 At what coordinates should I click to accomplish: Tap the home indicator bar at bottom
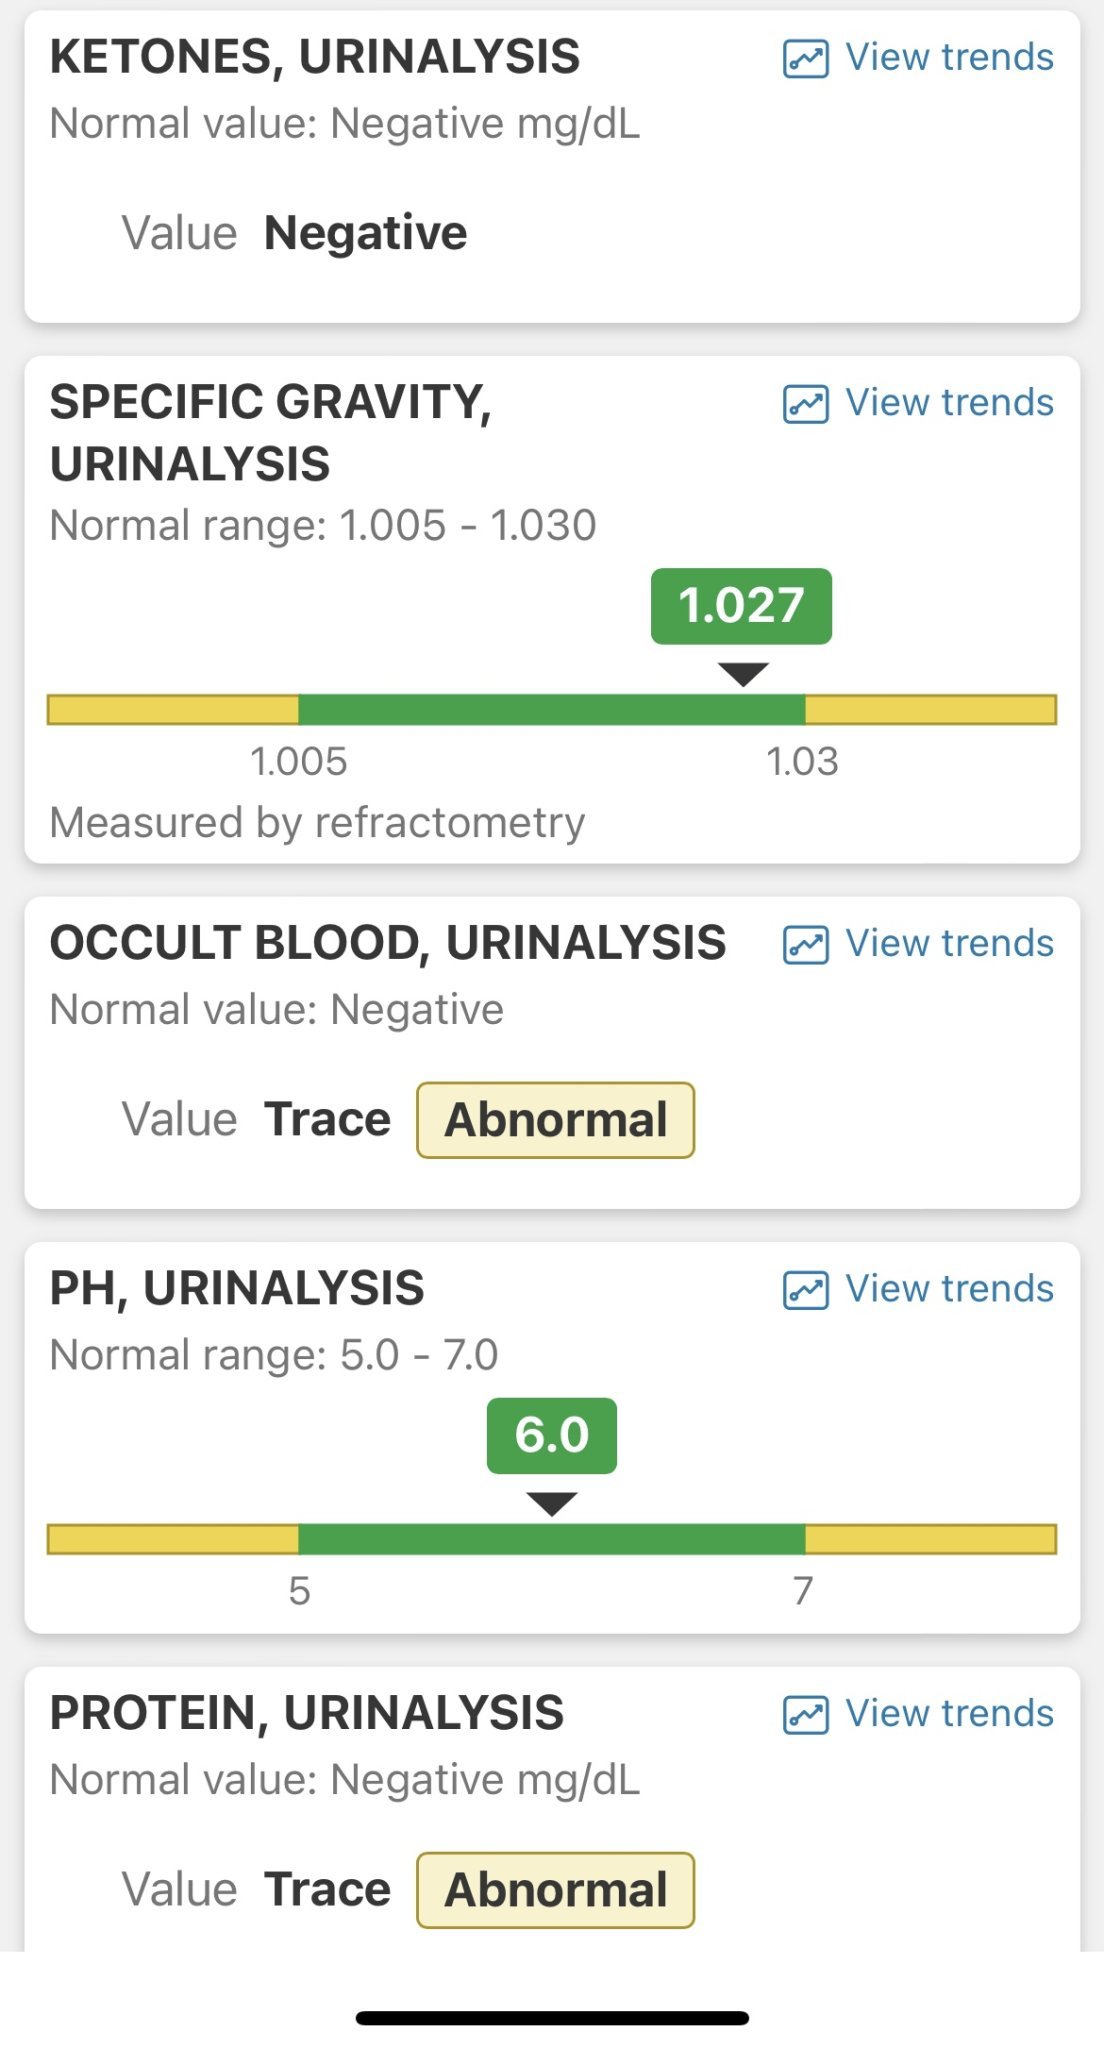(x=552, y=2018)
